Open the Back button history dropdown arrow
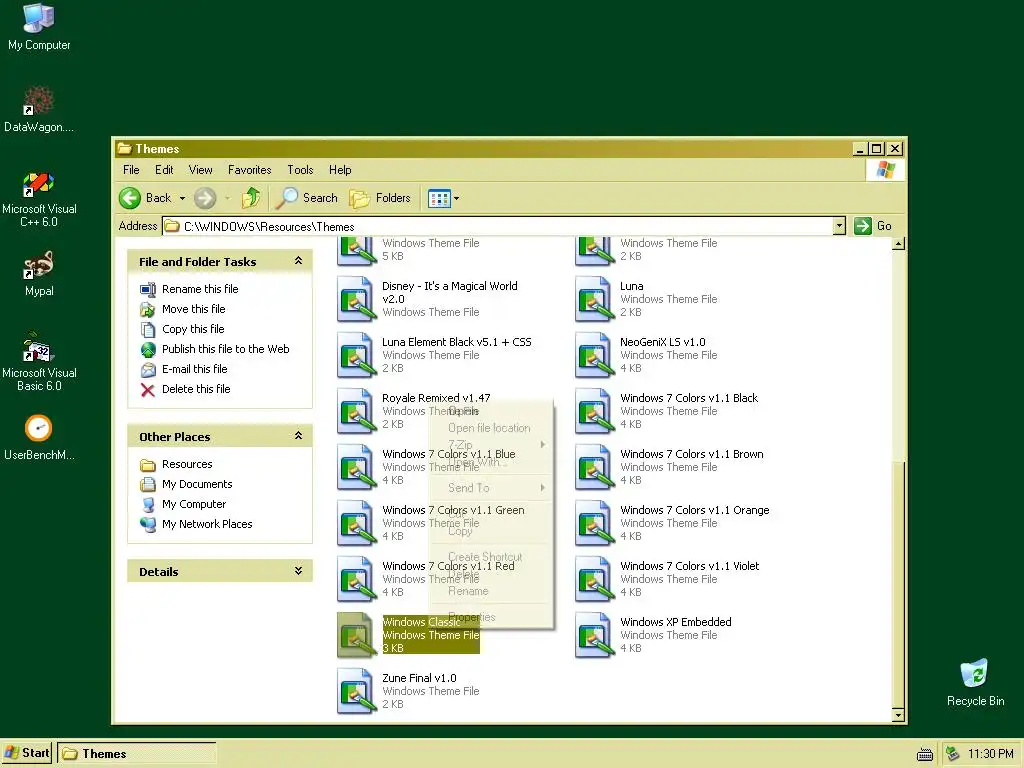1024x768 pixels. pos(182,198)
